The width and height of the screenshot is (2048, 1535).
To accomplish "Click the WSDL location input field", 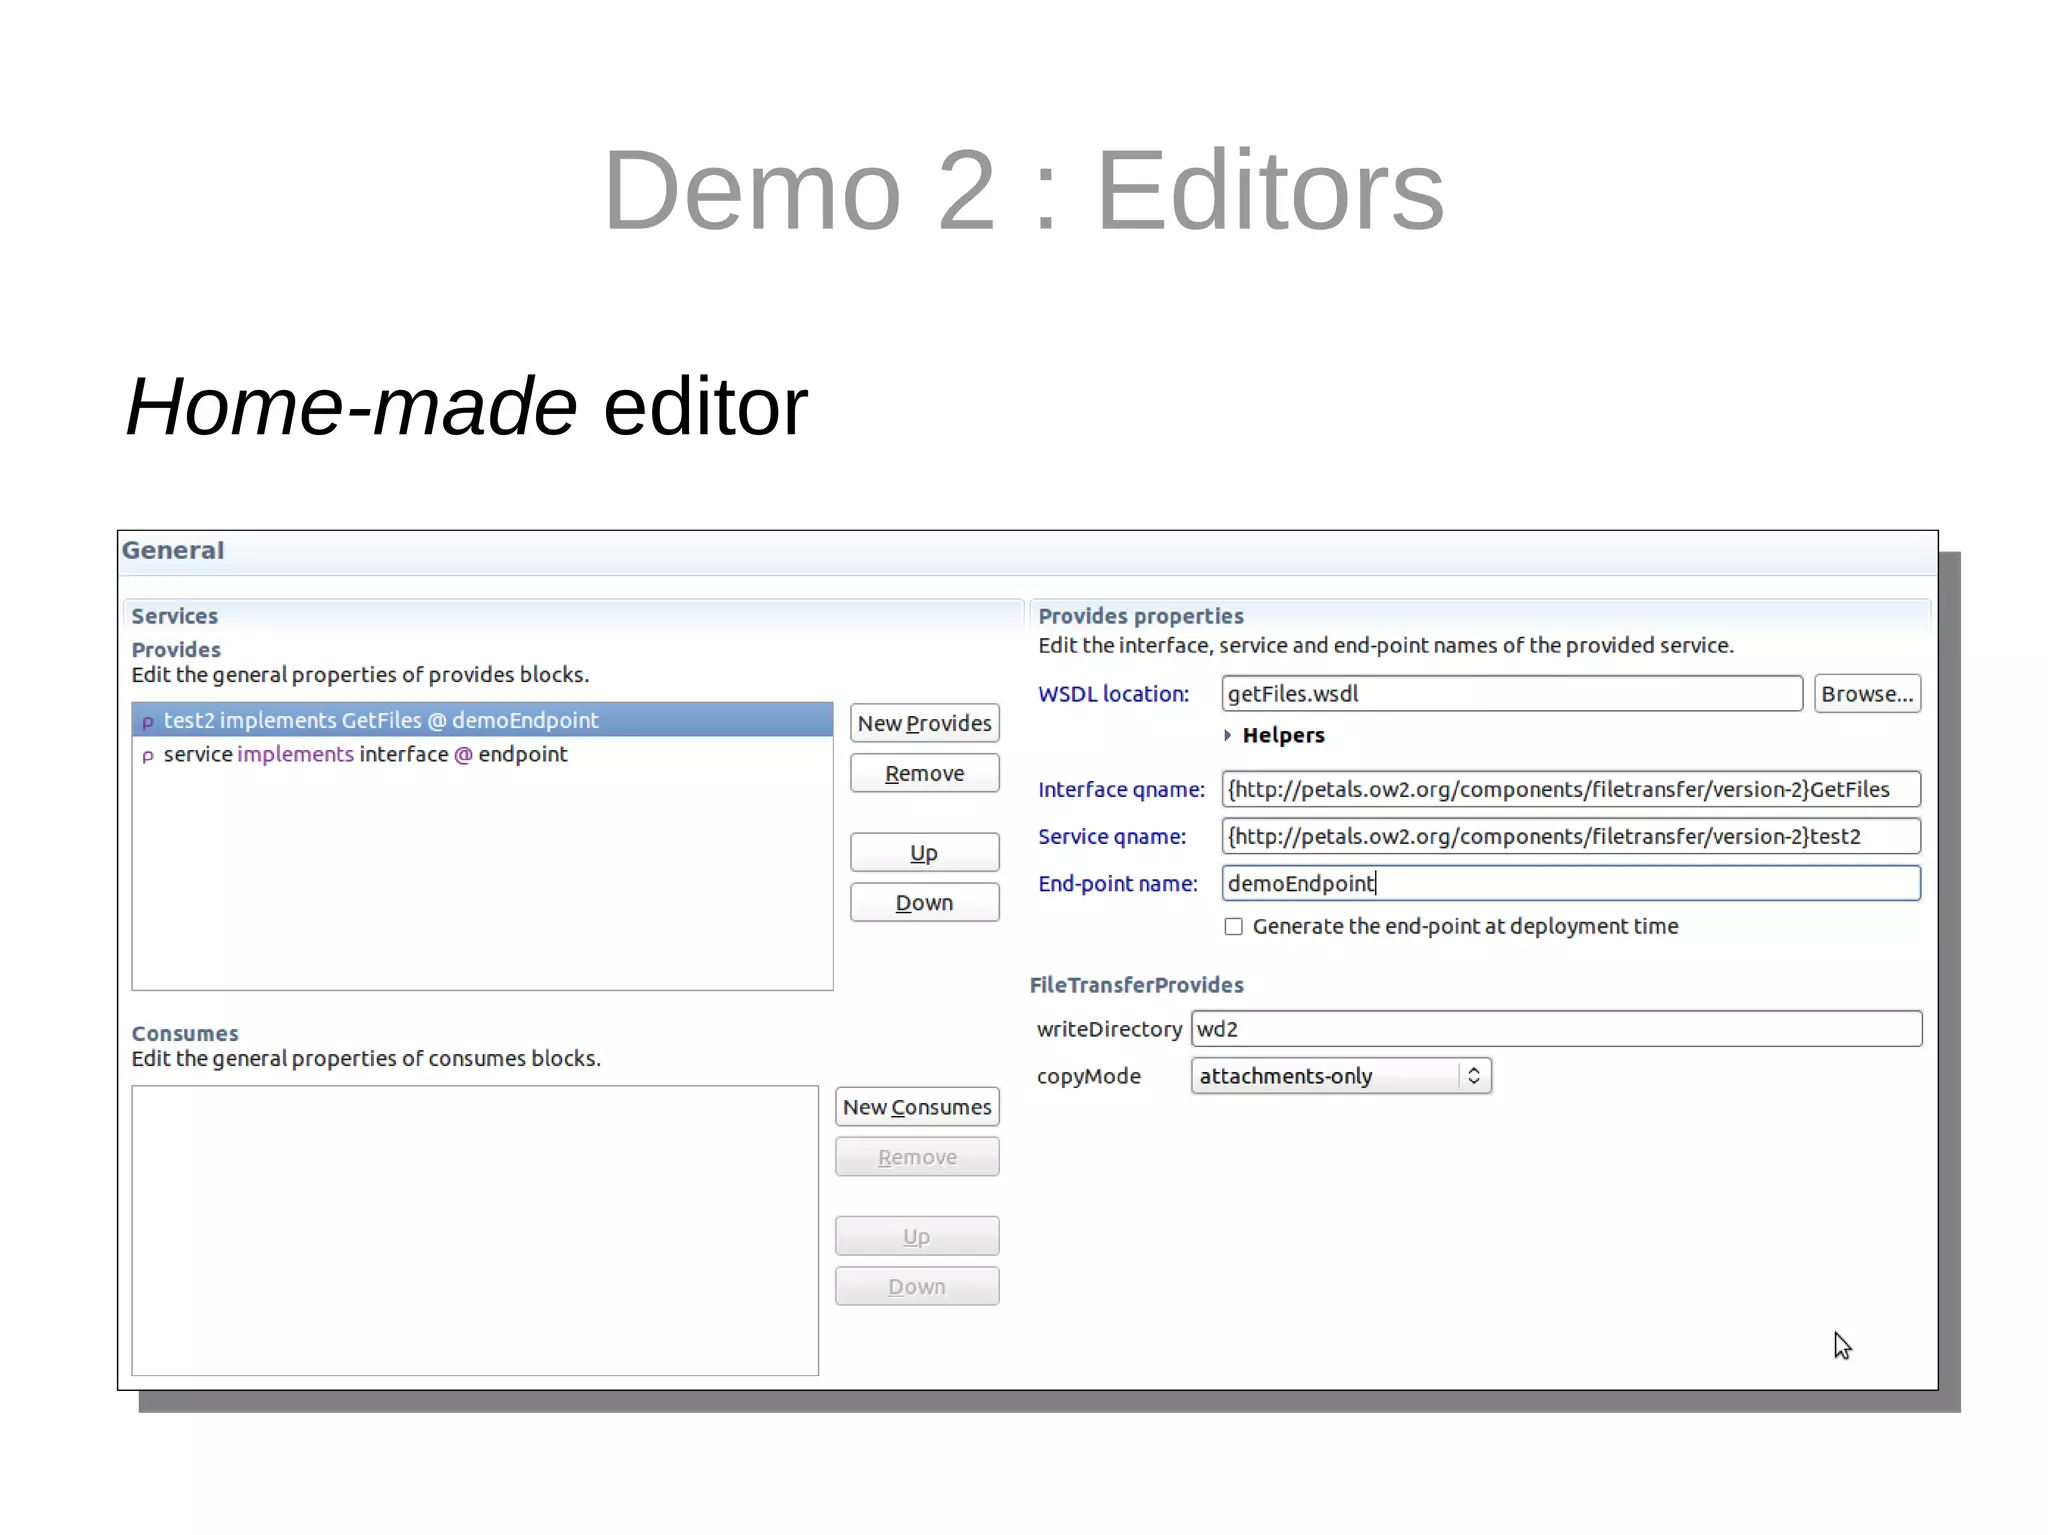I will 1511,694.
